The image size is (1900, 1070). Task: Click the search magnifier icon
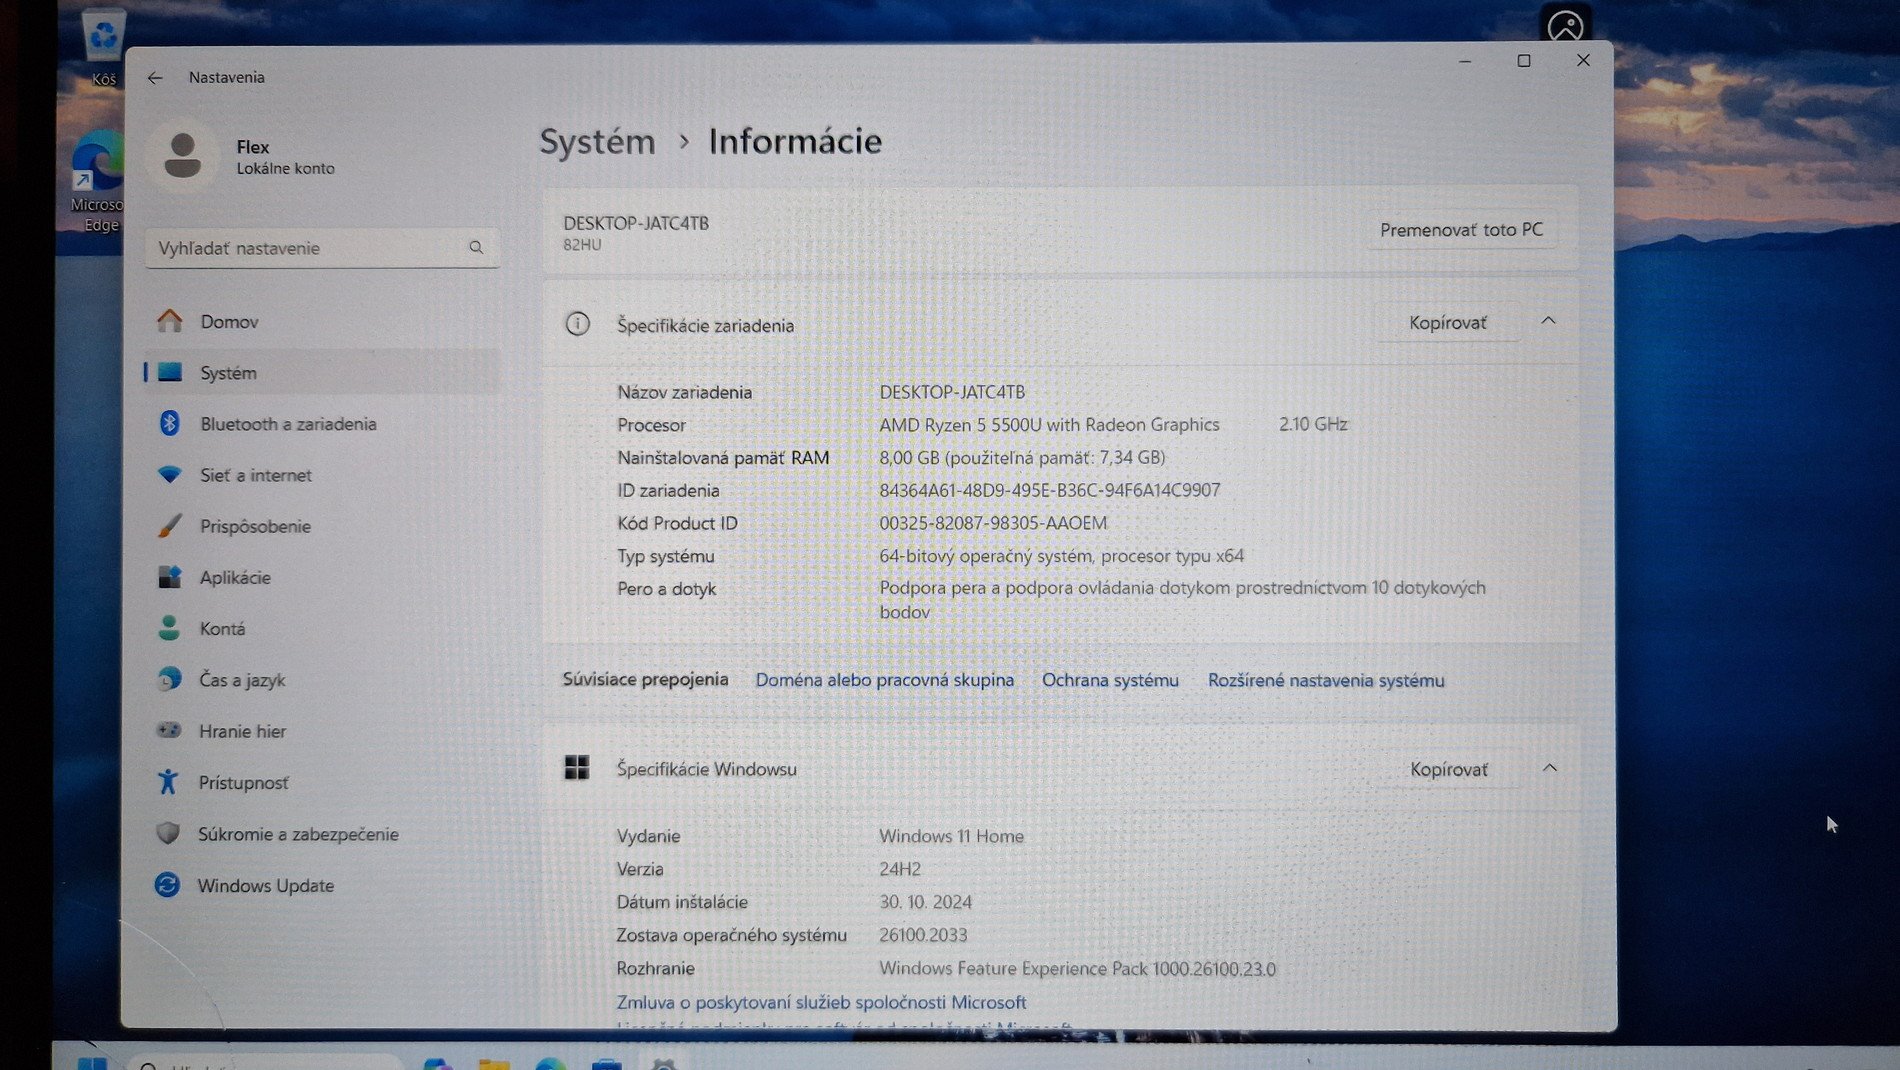(x=476, y=248)
